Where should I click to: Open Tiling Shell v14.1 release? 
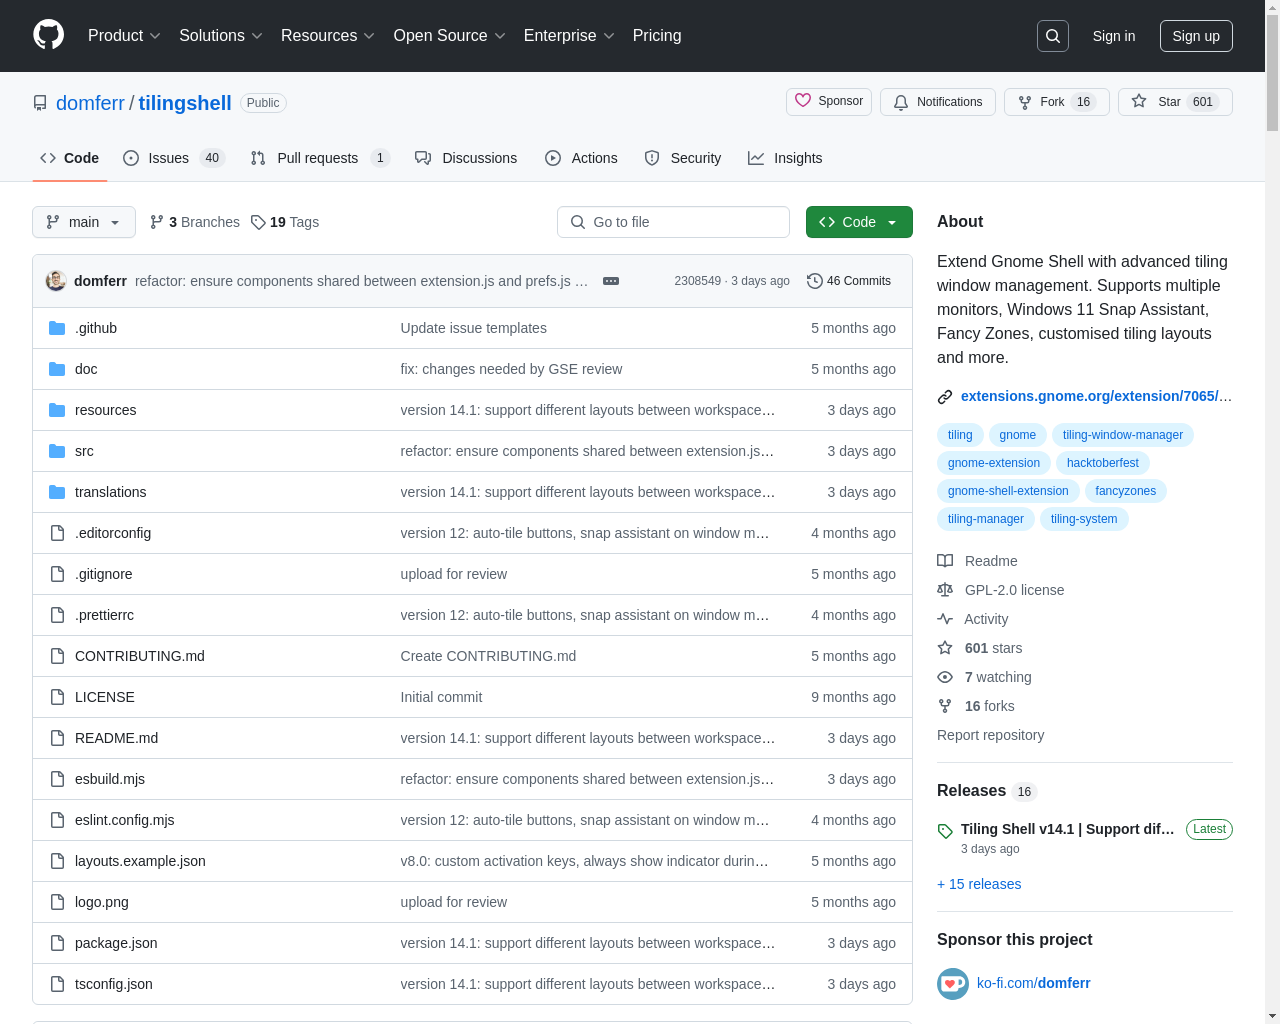click(x=1067, y=829)
